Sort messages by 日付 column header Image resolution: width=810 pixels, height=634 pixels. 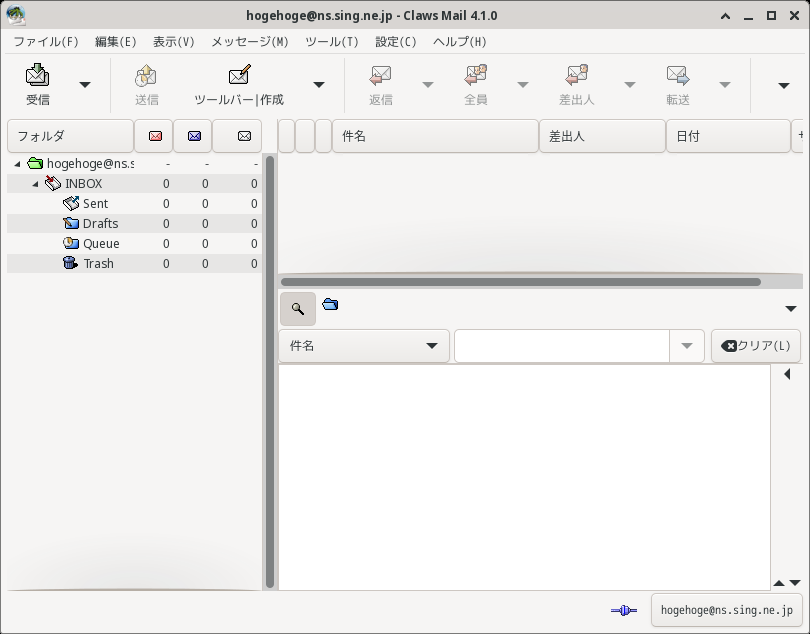tap(728, 136)
